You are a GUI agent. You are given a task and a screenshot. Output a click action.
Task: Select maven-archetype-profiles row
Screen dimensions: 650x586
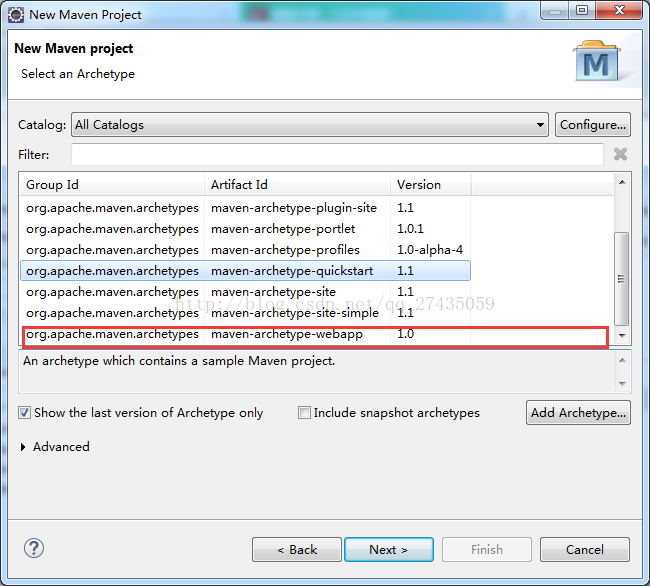point(245,250)
